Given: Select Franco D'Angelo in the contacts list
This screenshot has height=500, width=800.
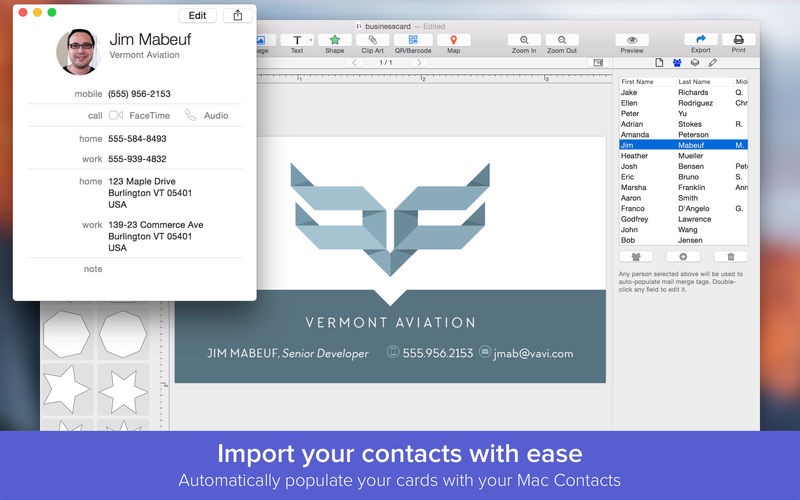Looking at the screenshot, I should [x=683, y=209].
